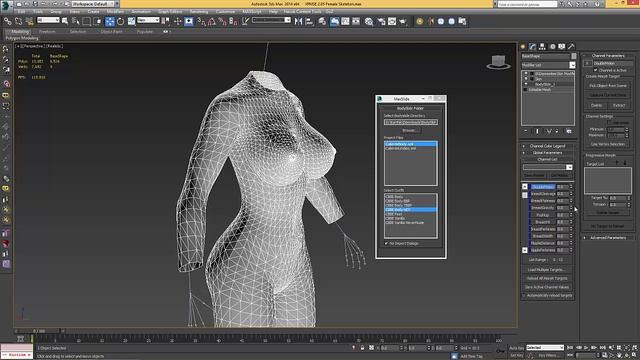Click the Target % spinner arrows

click(x=629, y=198)
